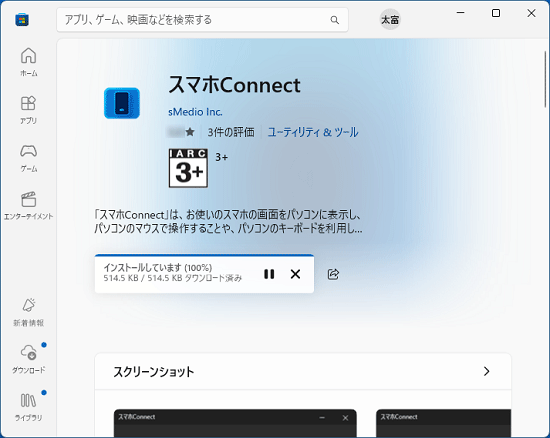Open the ユーティリティ & ツール category link
Viewport: 550px width, 438px height.
(x=313, y=132)
